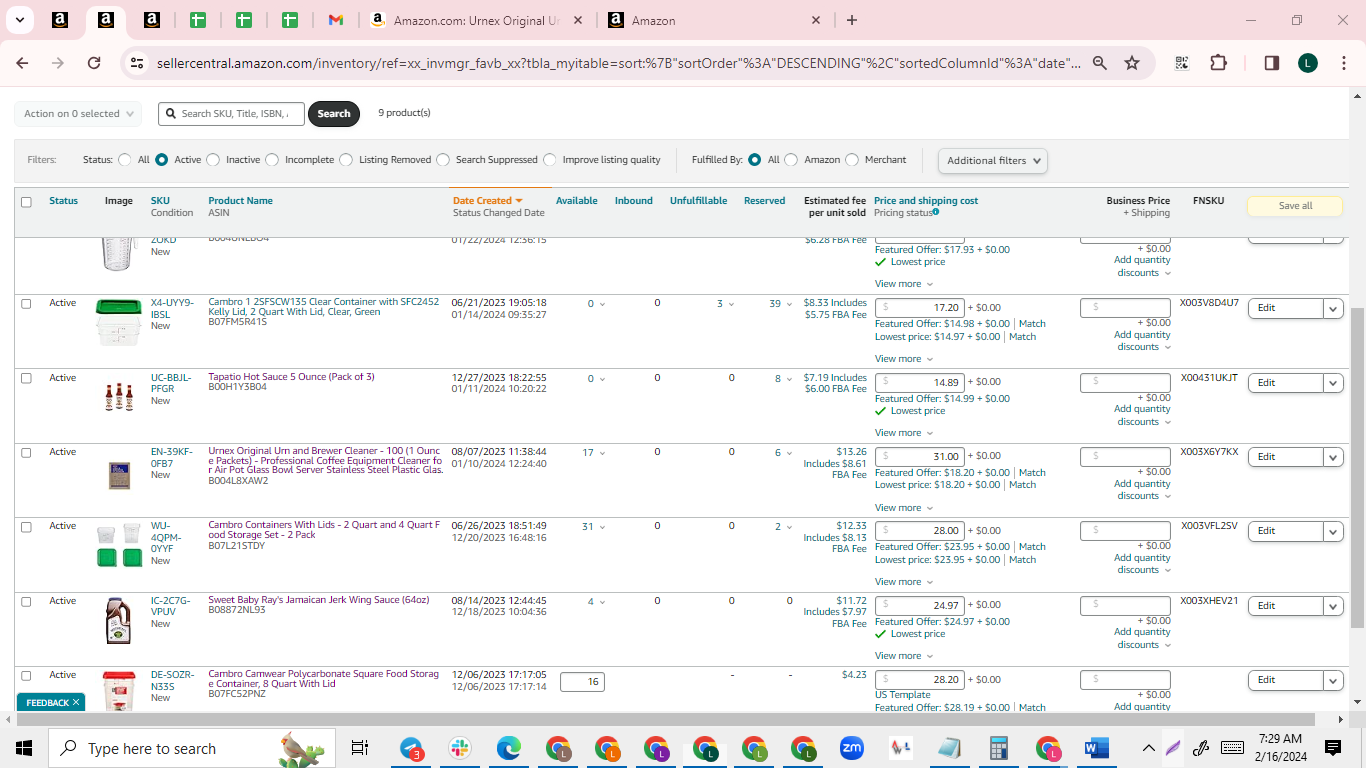
Task: Open the Gmail browser tab
Action: (x=336, y=20)
